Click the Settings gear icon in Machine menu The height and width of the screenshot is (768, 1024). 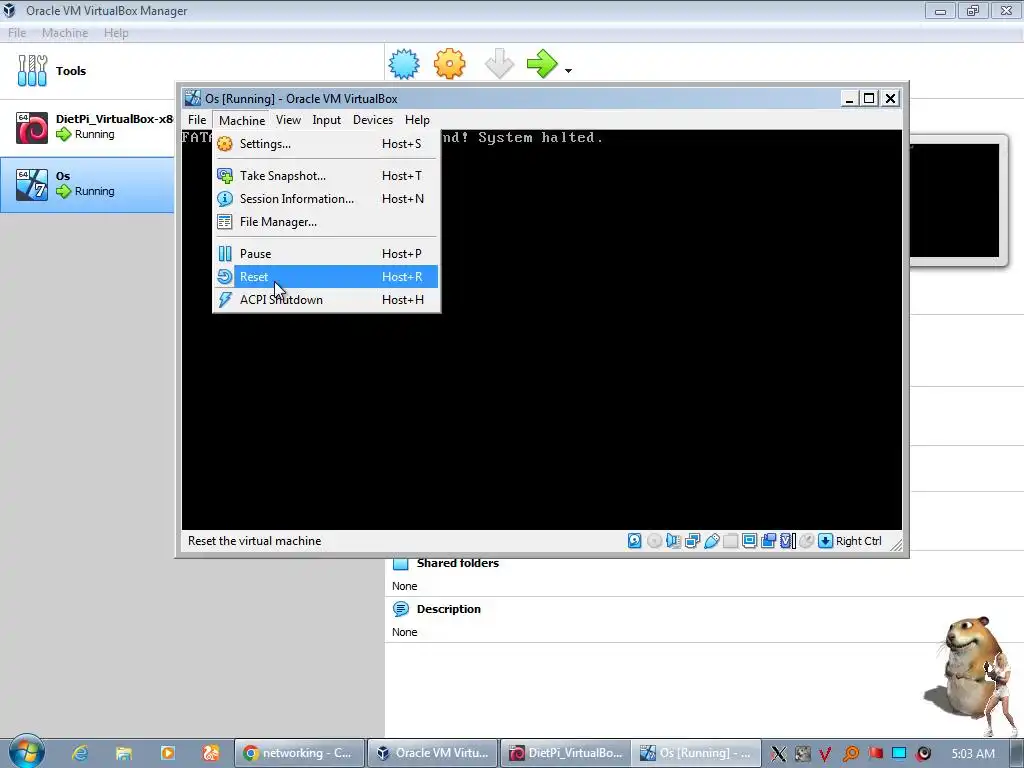225,144
